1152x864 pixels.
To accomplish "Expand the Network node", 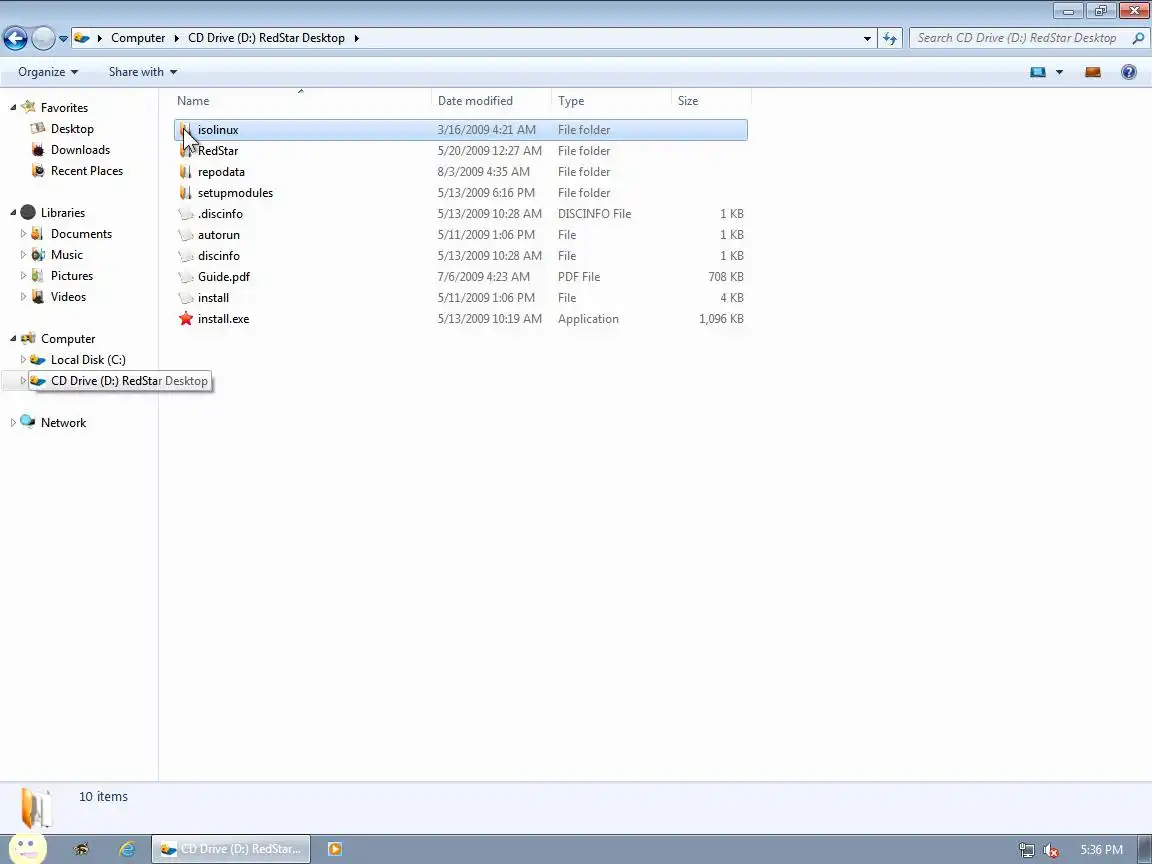I will coord(13,422).
